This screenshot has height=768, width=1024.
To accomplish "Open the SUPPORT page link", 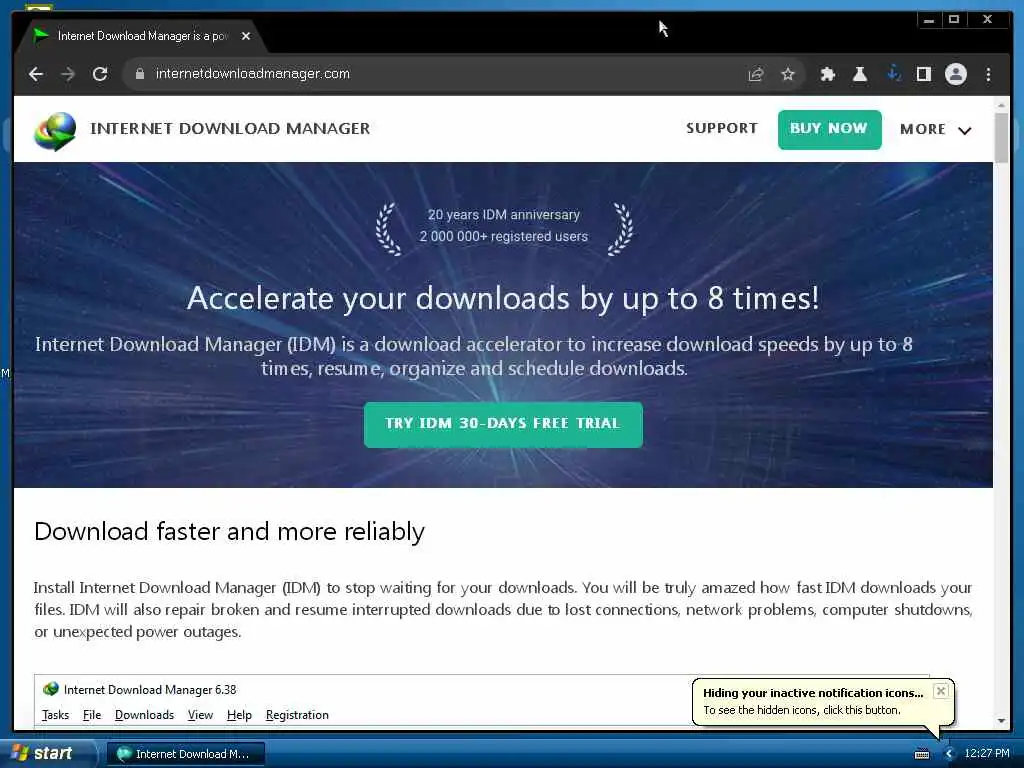I will (x=722, y=128).
